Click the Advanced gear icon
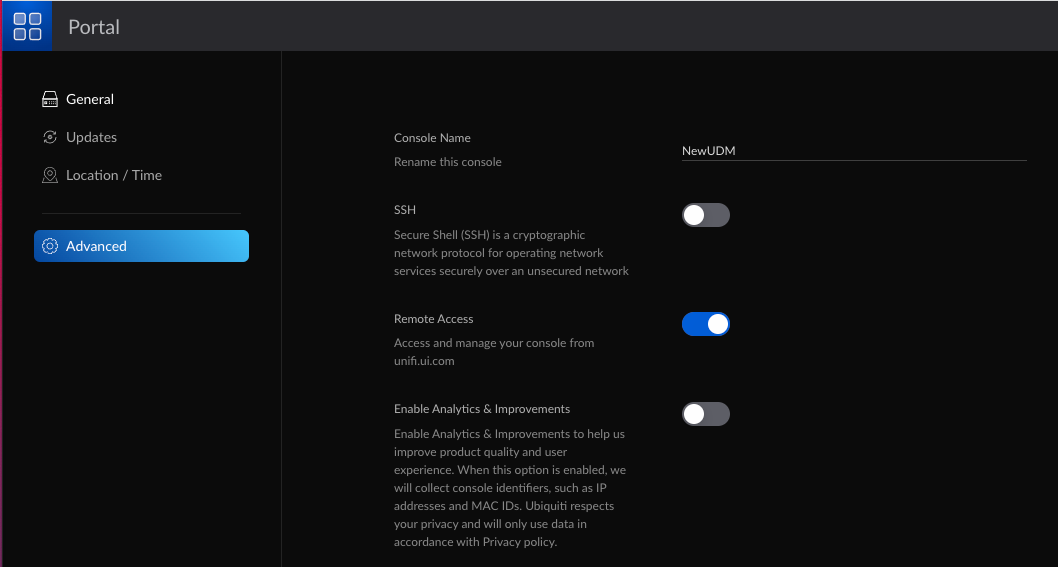Viewport: 1058px width, 567px height. [50, 246]
